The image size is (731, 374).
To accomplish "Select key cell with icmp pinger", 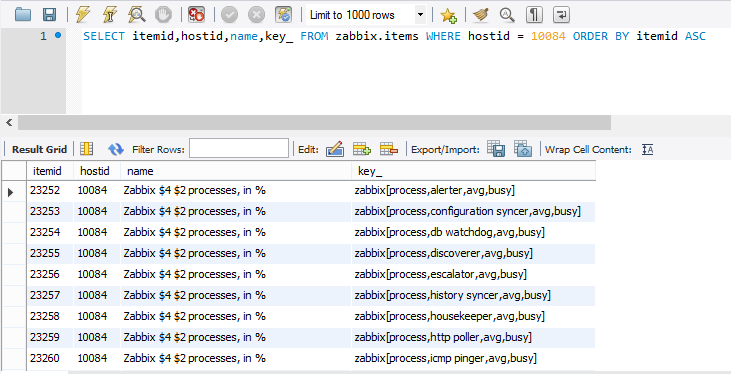I will pos(473,358).
